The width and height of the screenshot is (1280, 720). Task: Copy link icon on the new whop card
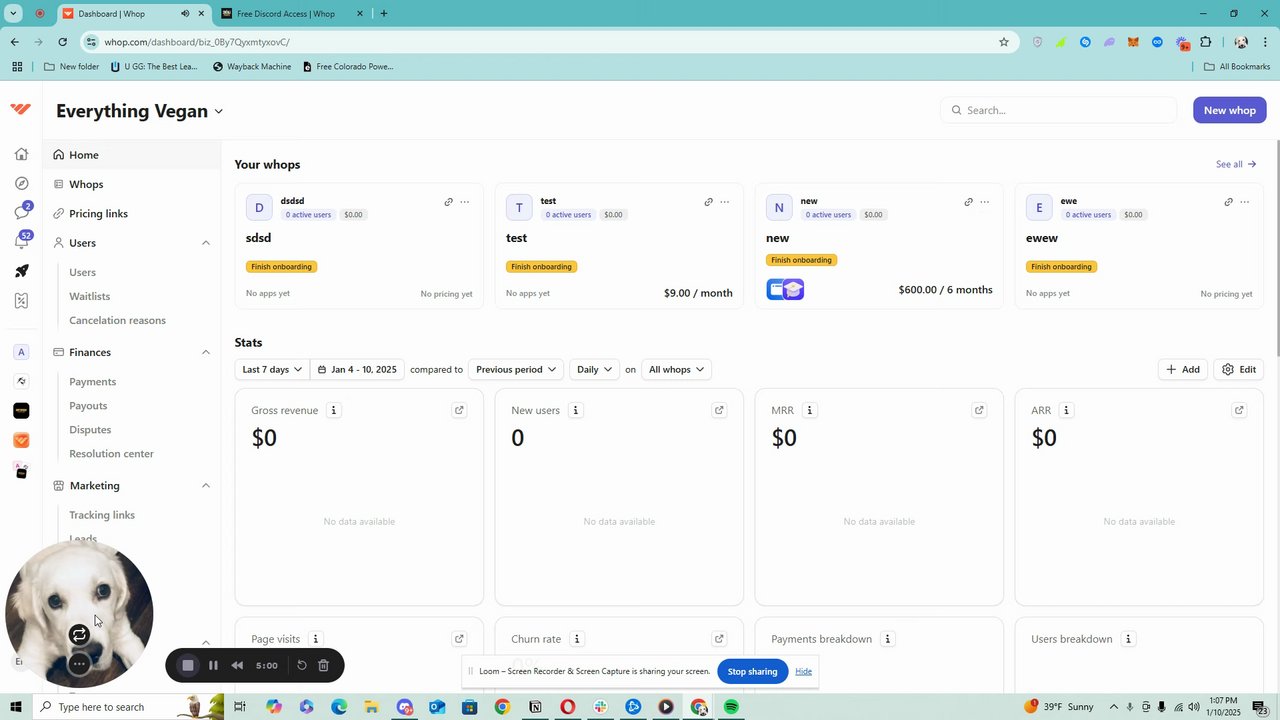[x=968, y=202]
